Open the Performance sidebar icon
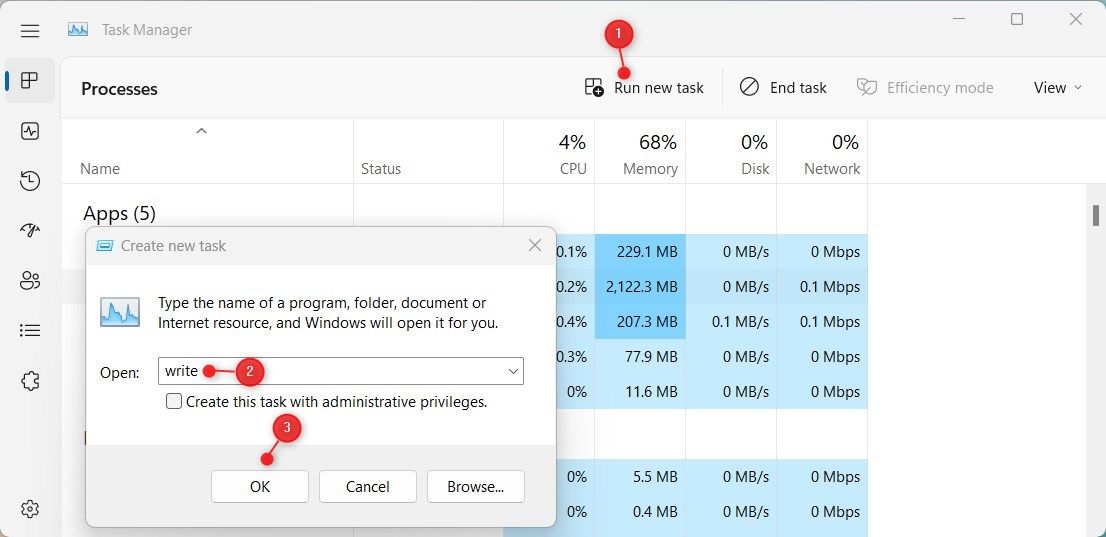1106x537 pixels. click(30, 131)
